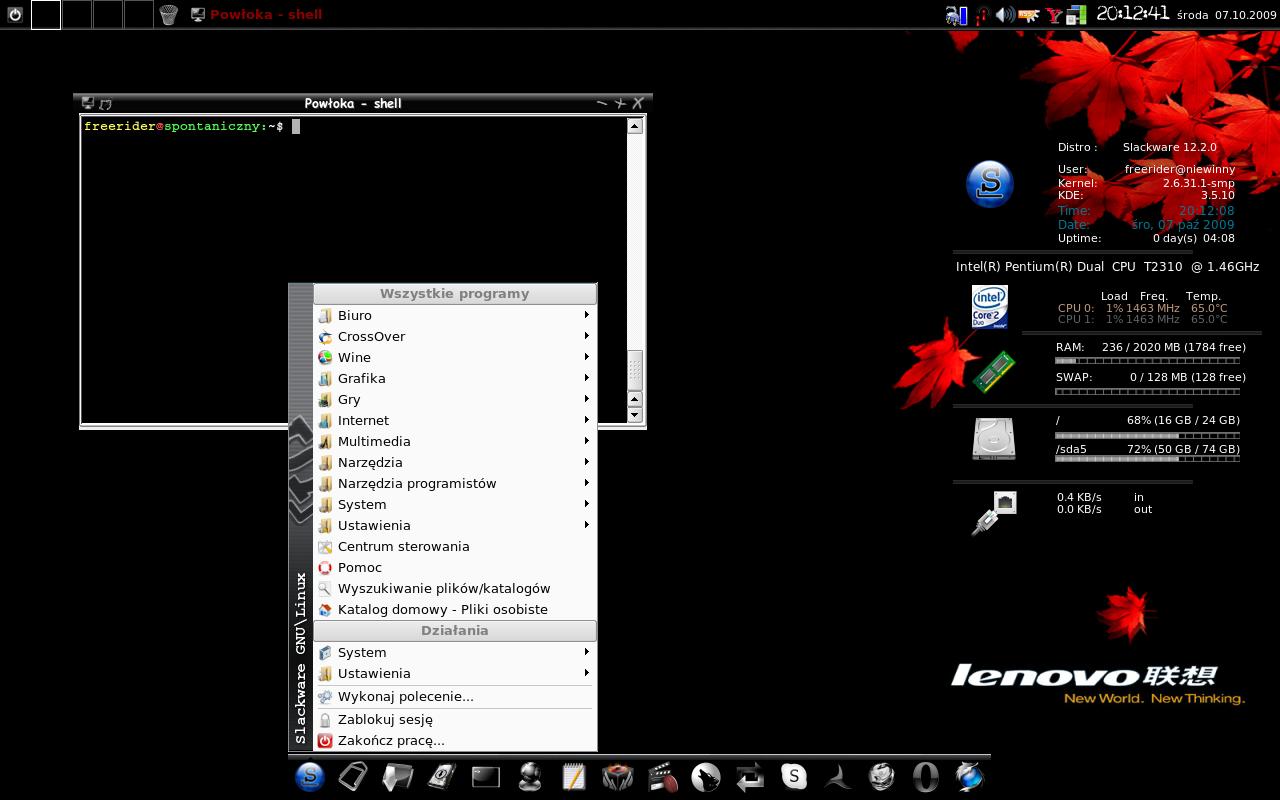Expand the Gry submenu arrow
Screen dimensions: 1280x800
click(587, 399)
